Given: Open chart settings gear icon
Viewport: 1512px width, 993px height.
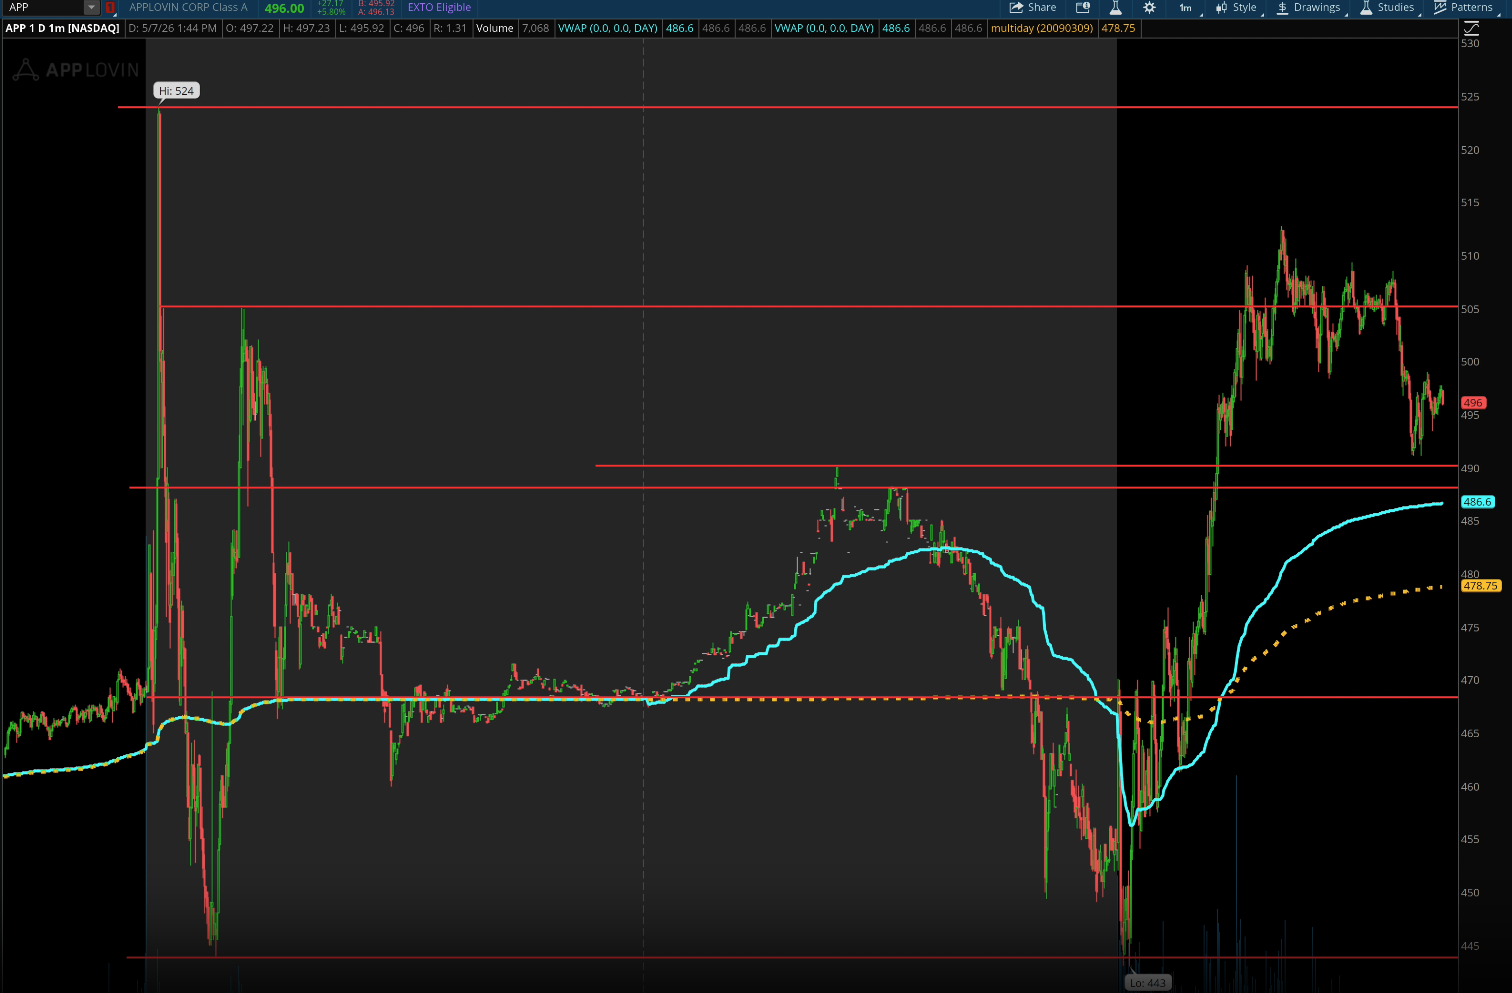Looking at the screenshot, I should click(1149, 7).
